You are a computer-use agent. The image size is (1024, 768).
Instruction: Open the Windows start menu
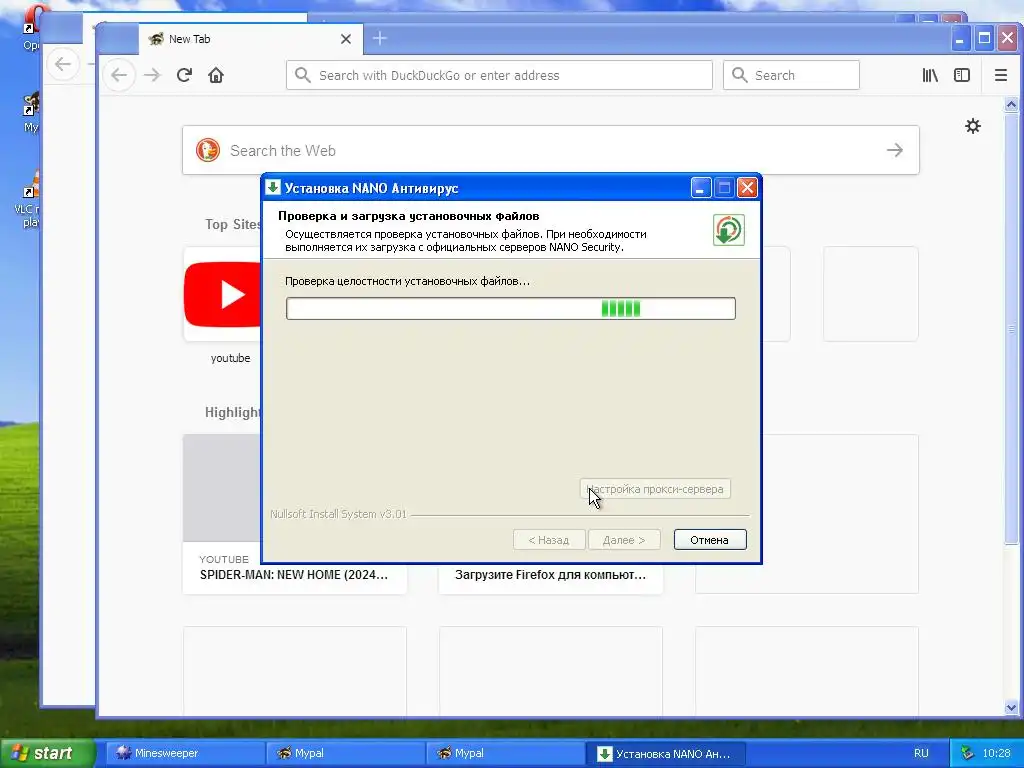[x=46, y=753]
